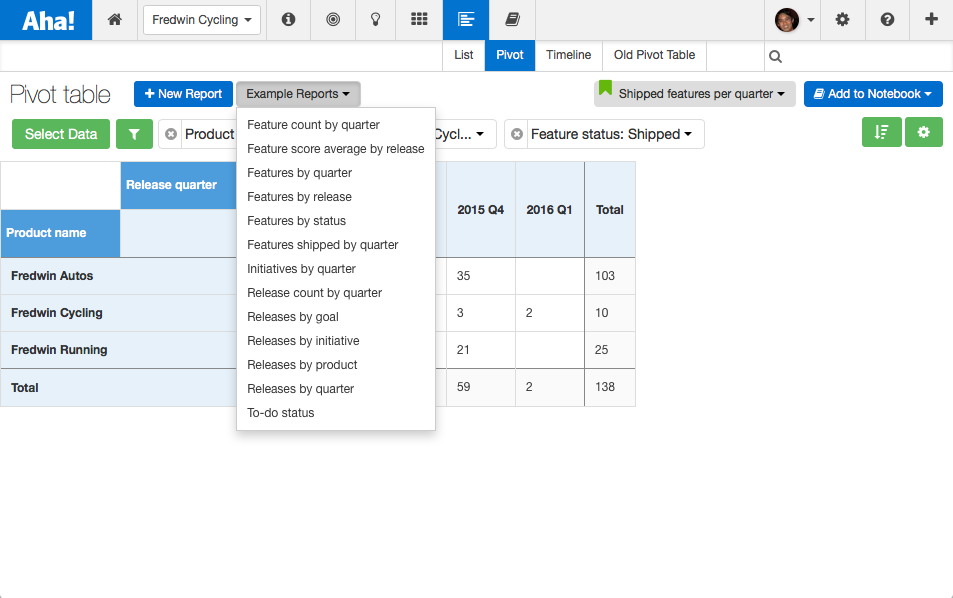Screen dimensions: 953x598
Task: Pick Release count by quarter
Action: [x=335, y=293]
